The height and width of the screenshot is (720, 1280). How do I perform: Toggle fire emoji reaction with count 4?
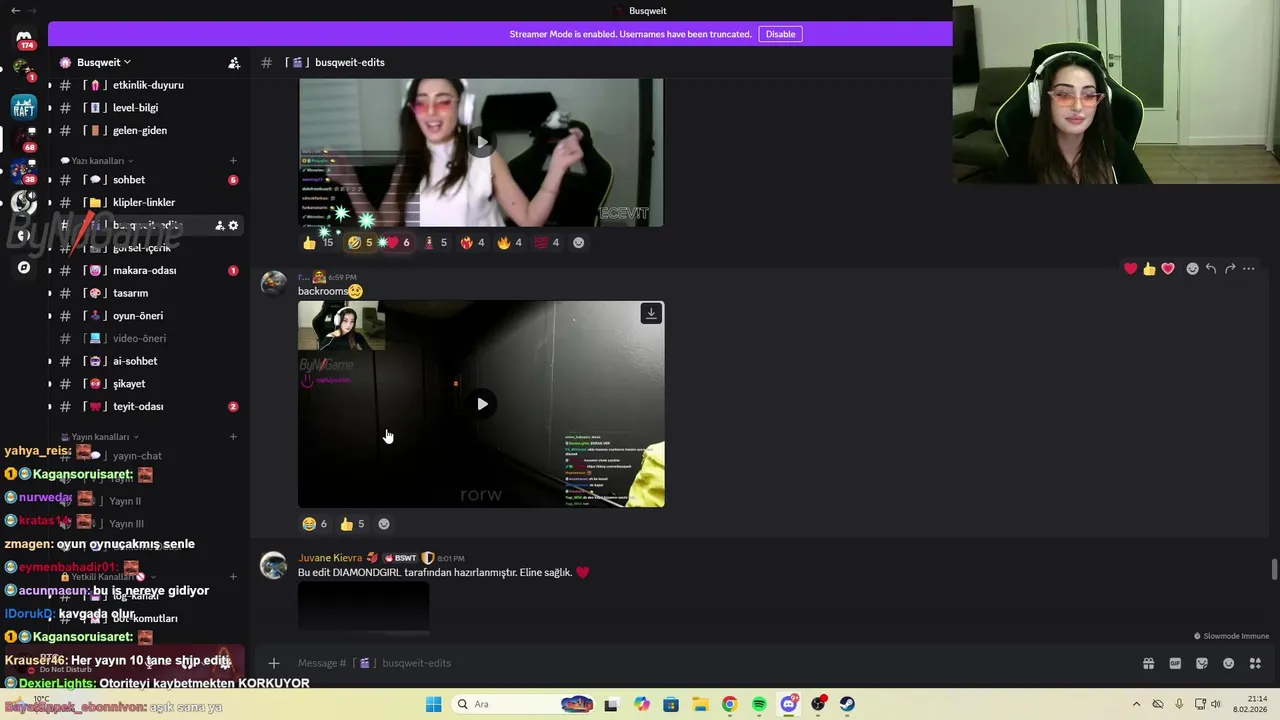point(512,242)
